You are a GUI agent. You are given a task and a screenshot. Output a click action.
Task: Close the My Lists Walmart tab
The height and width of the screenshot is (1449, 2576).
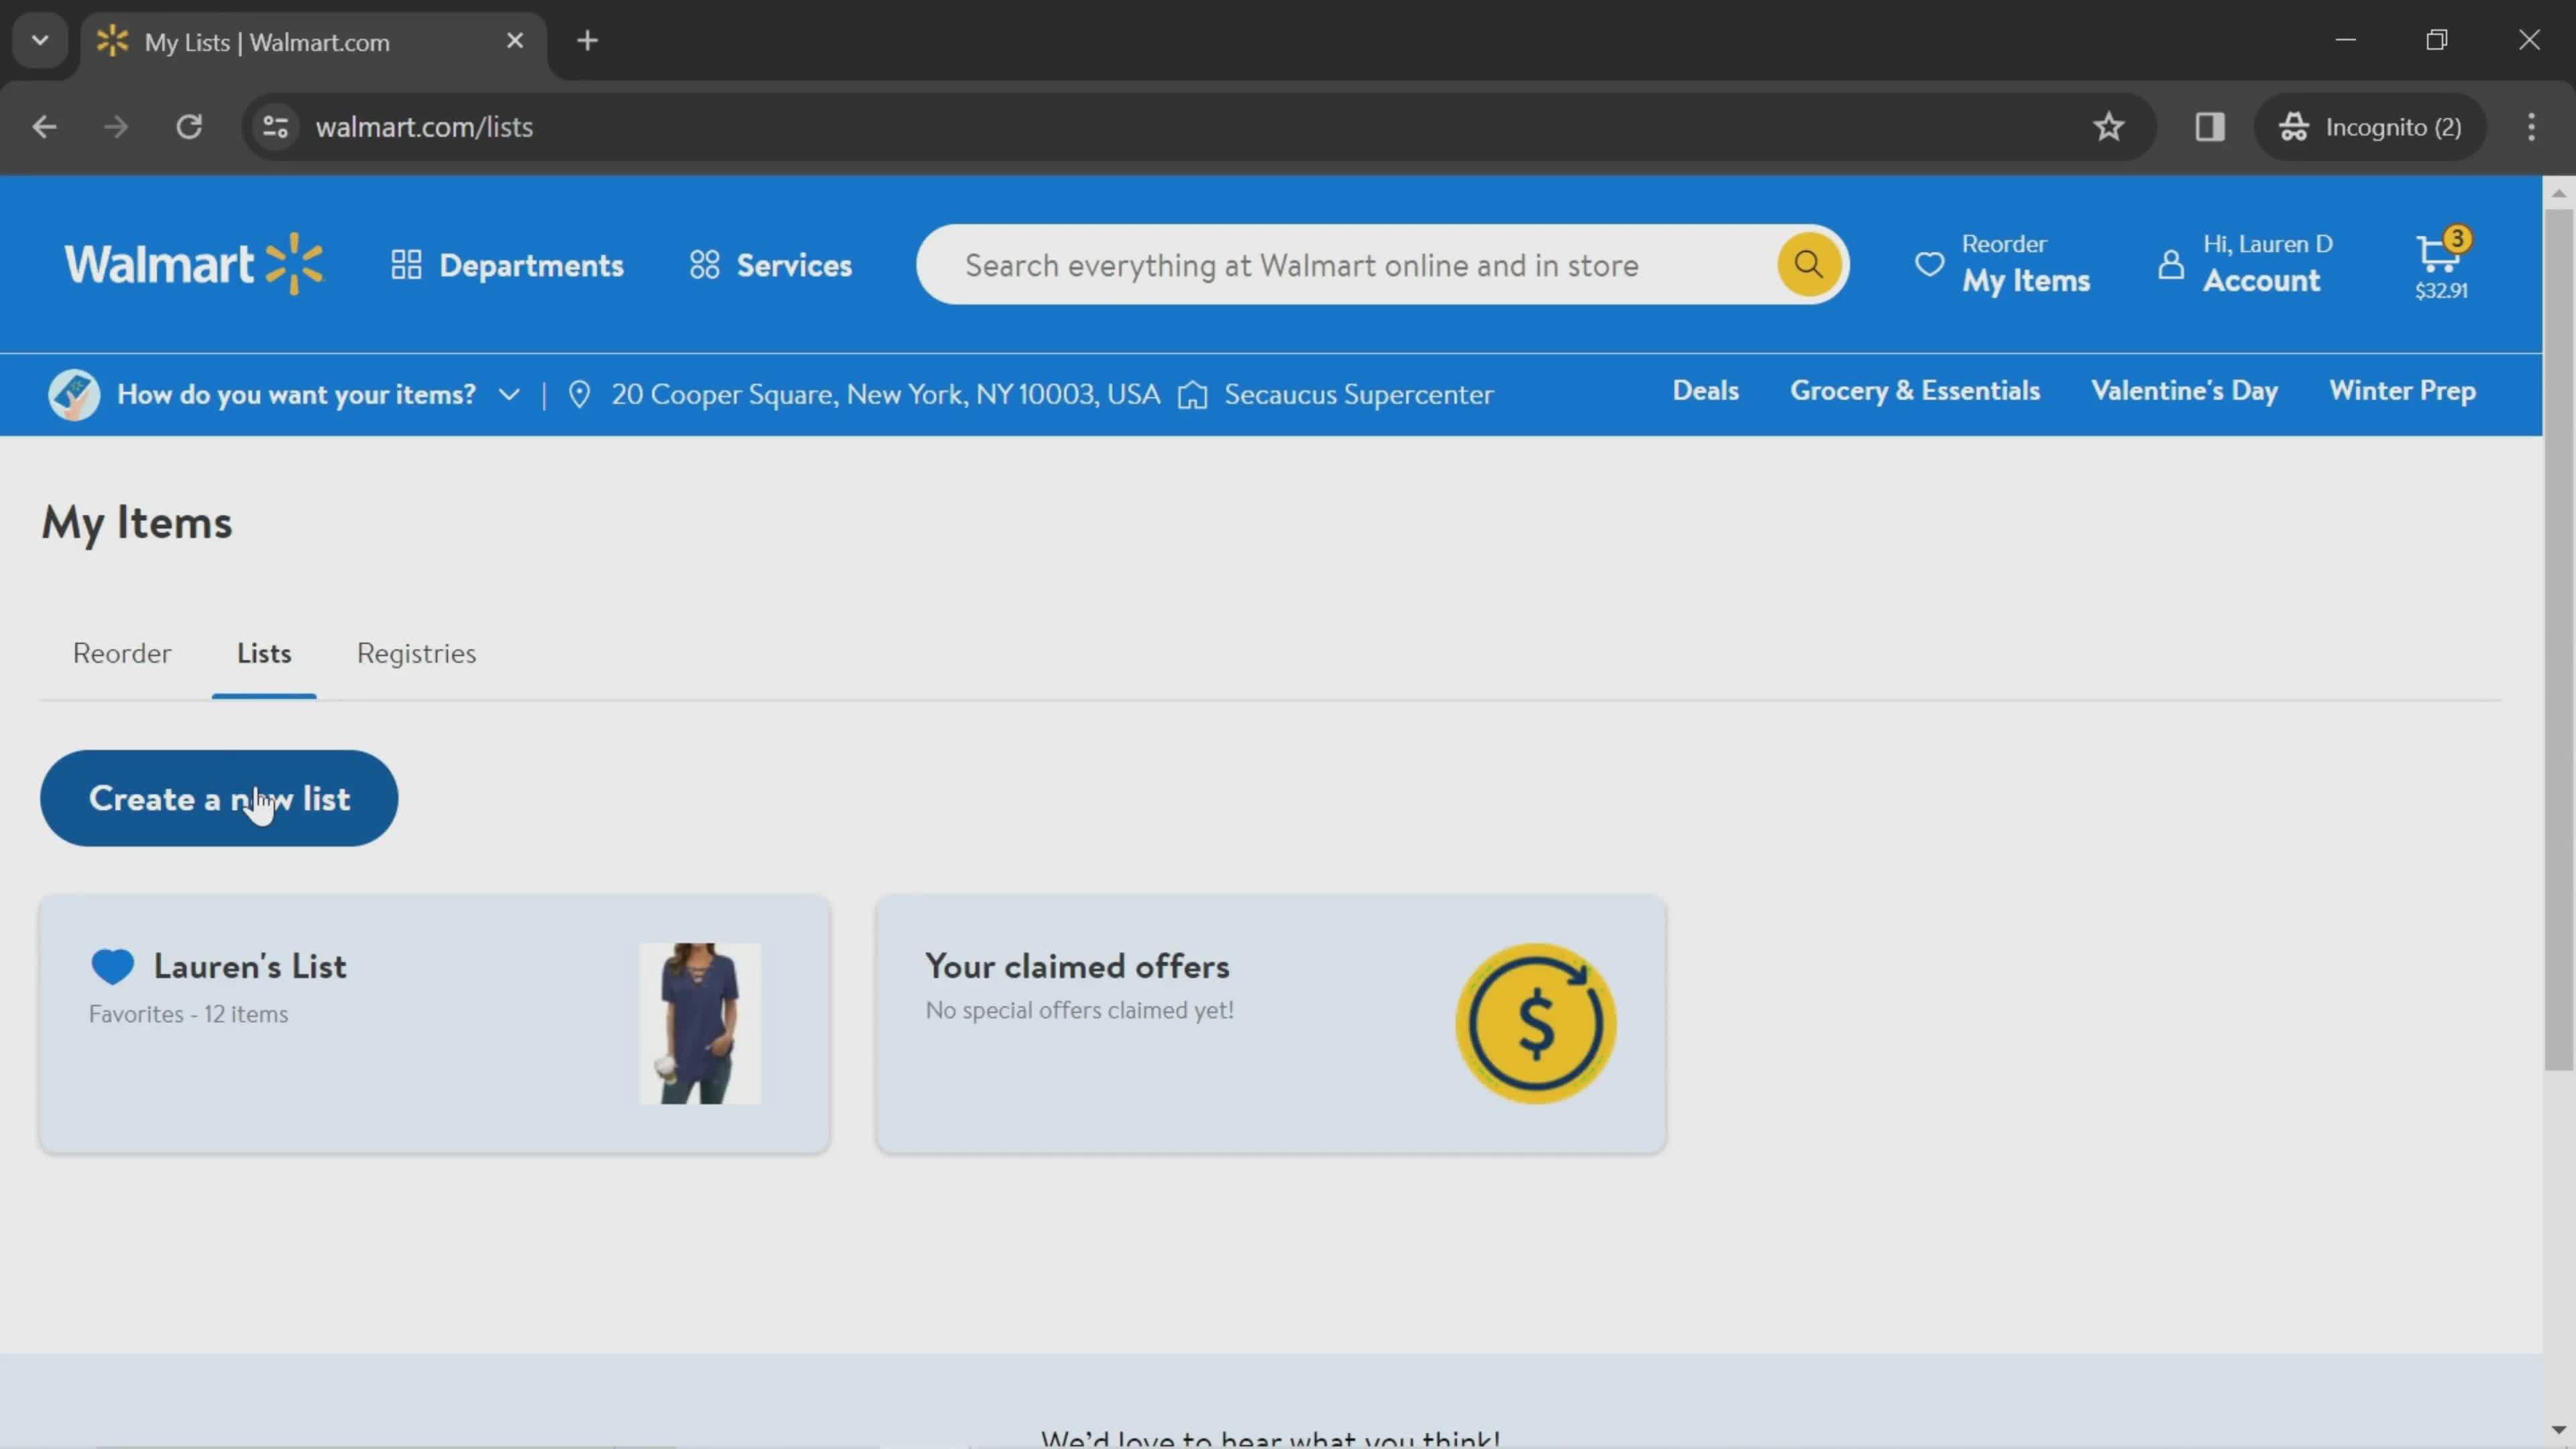515,41
